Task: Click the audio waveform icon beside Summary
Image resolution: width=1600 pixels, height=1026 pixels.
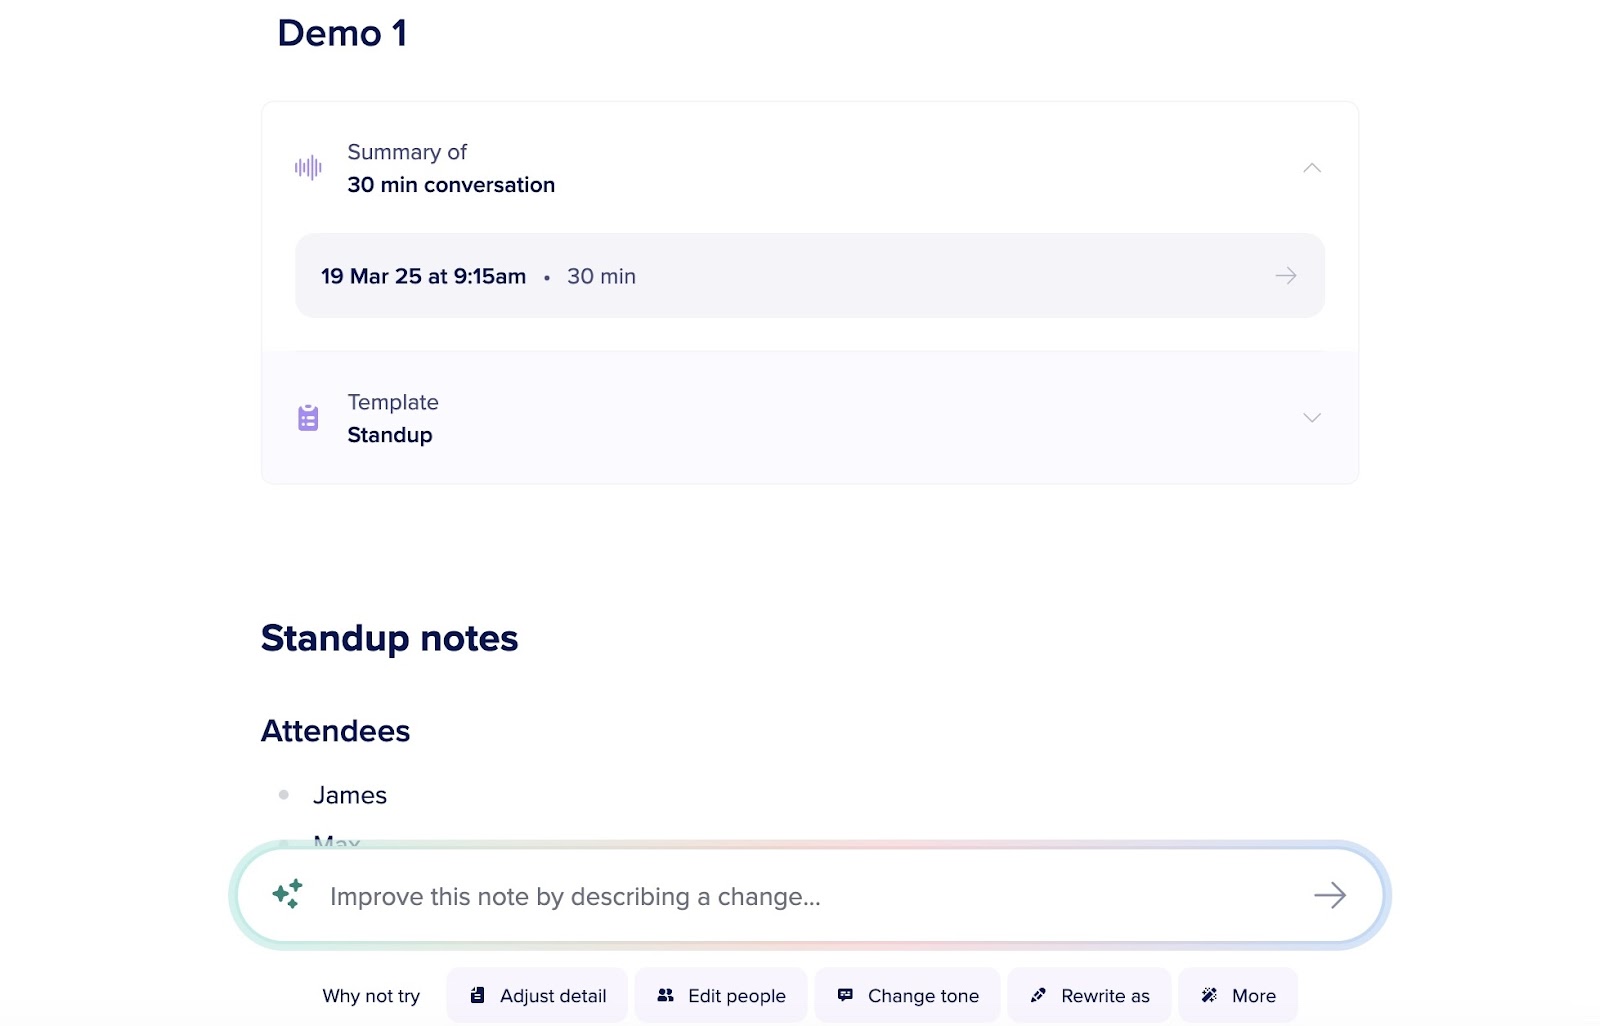Action: coord(307,166)
